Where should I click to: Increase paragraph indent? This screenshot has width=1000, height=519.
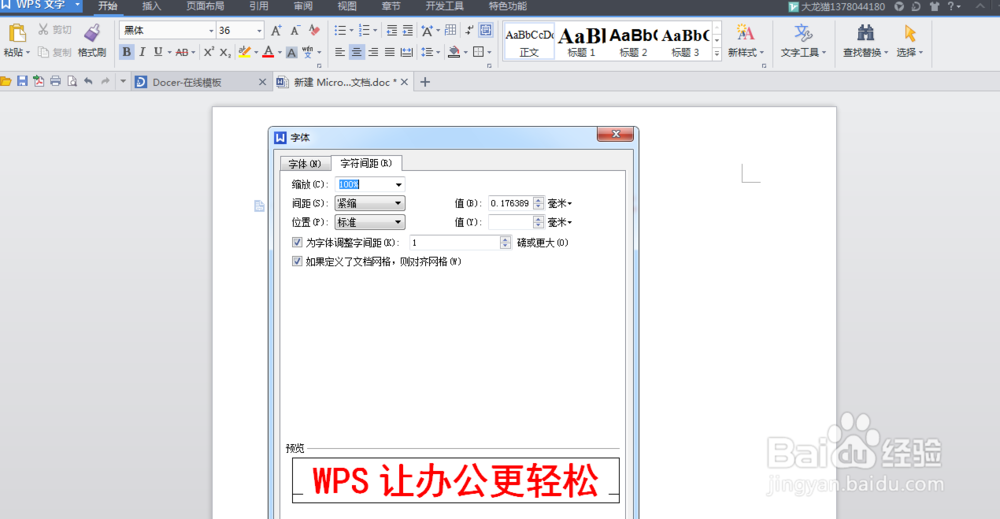coord(408,30)
